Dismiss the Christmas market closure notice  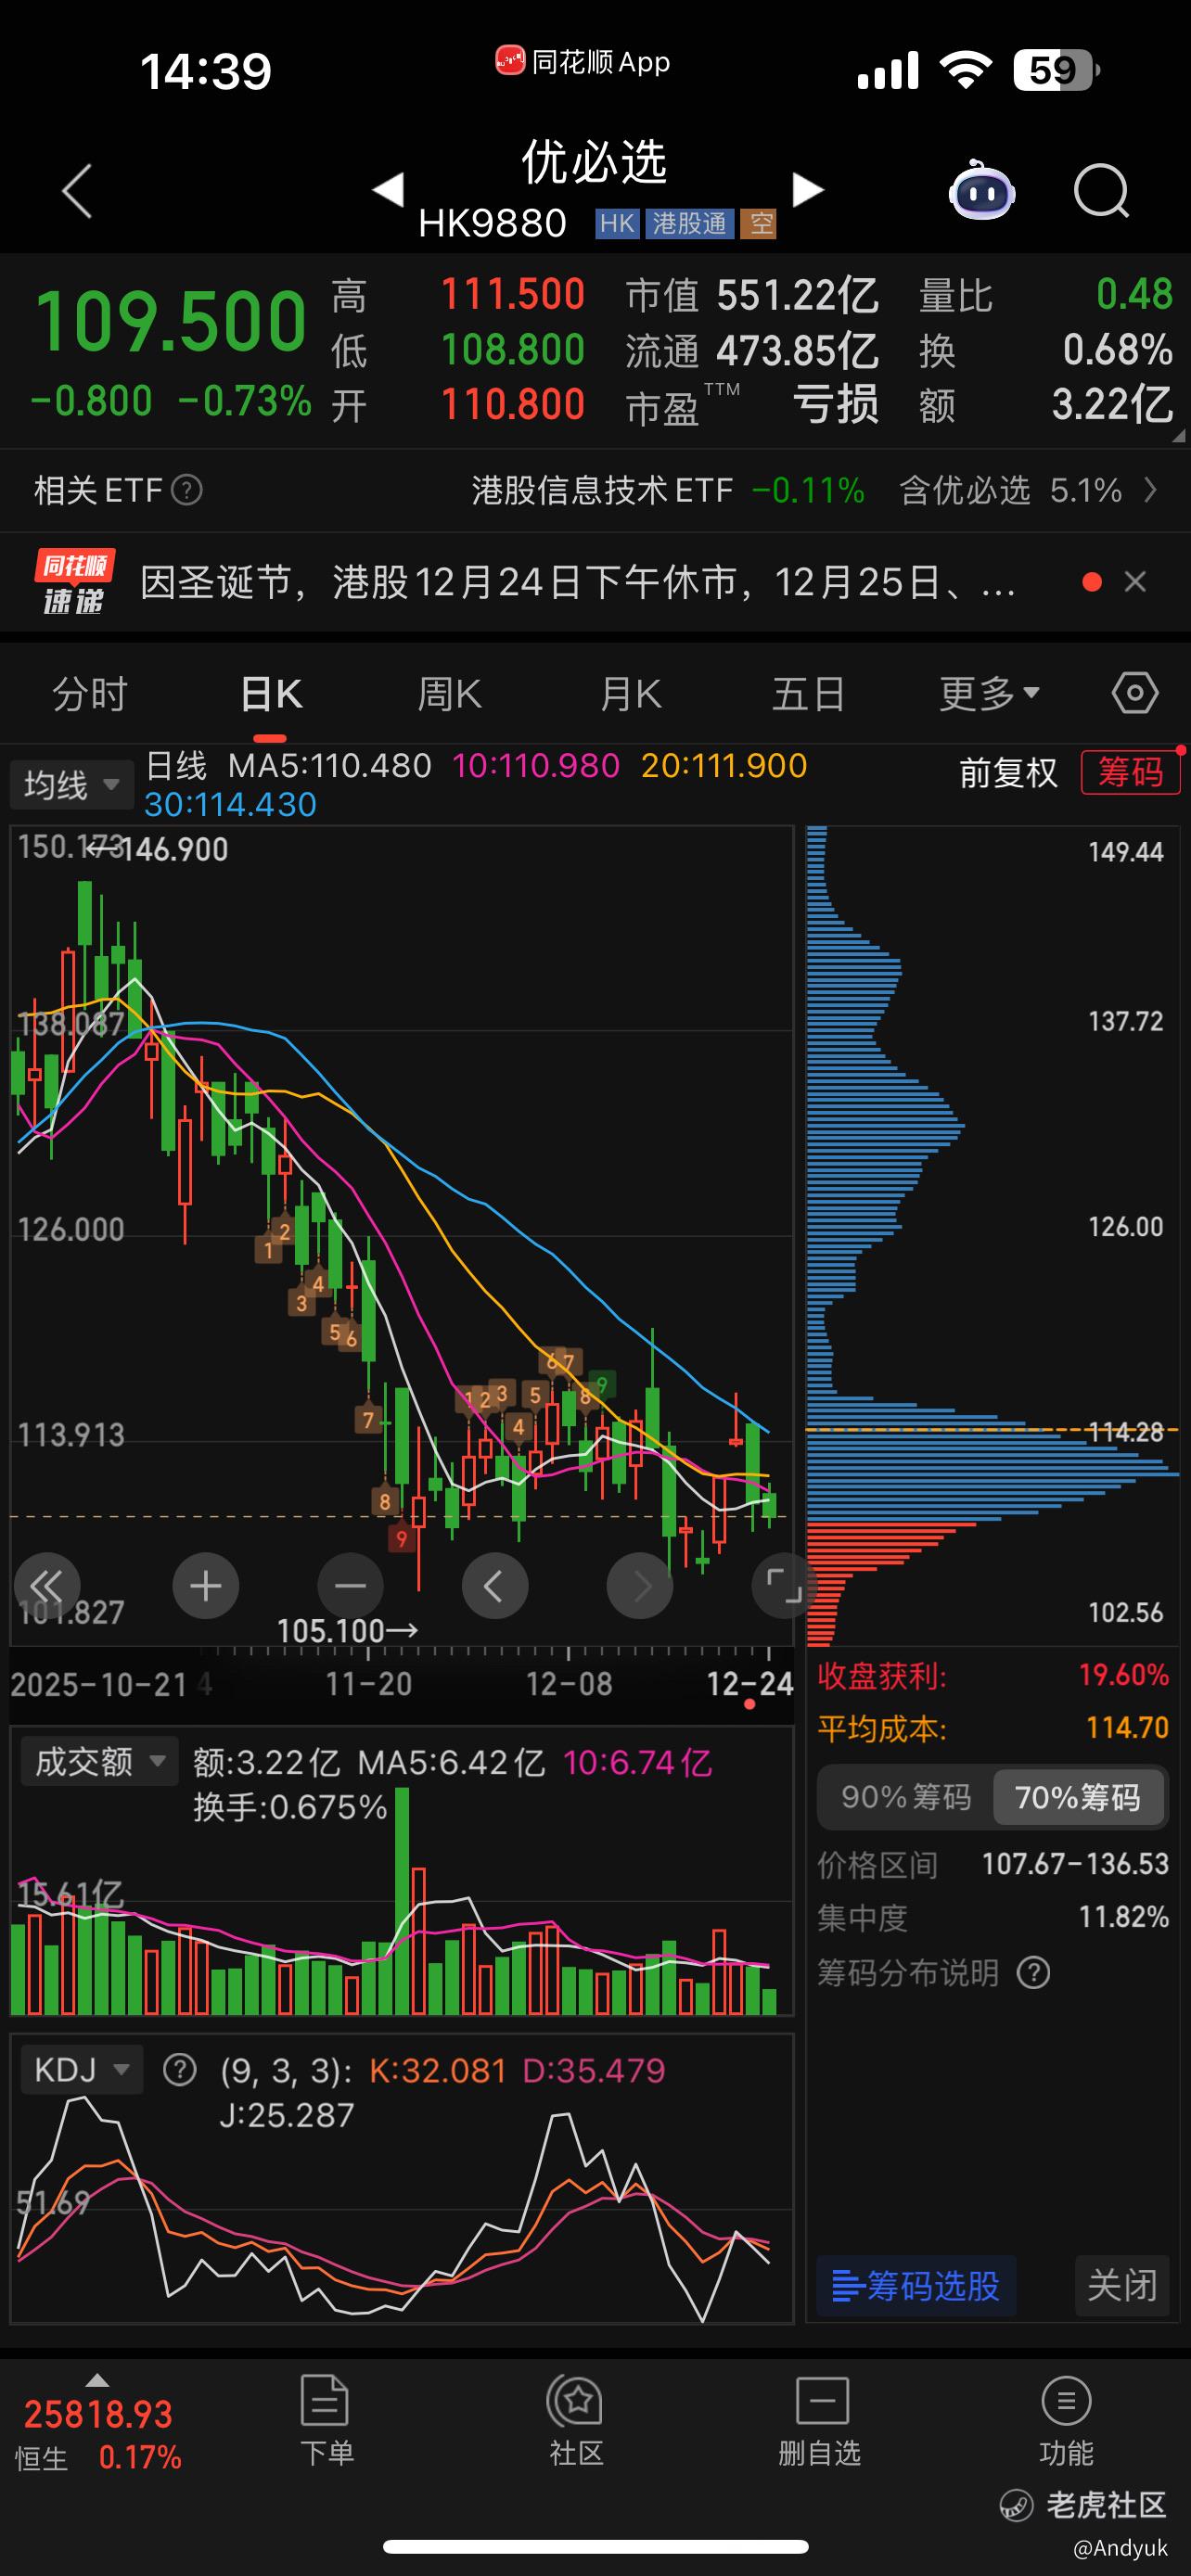(1135, 582)
